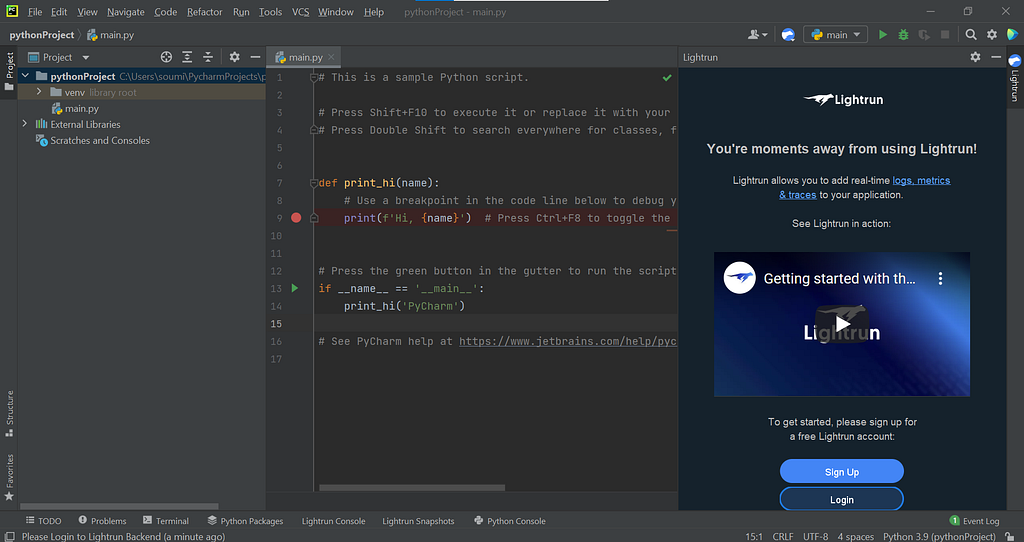Open the File menu

click(x=35, y=12)
